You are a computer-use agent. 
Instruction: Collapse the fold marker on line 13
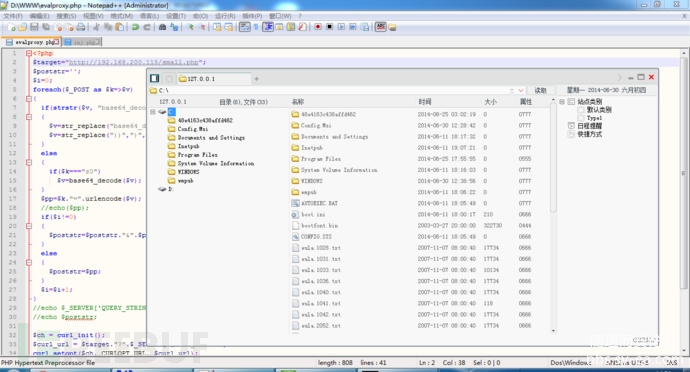(x=29, y=162)
